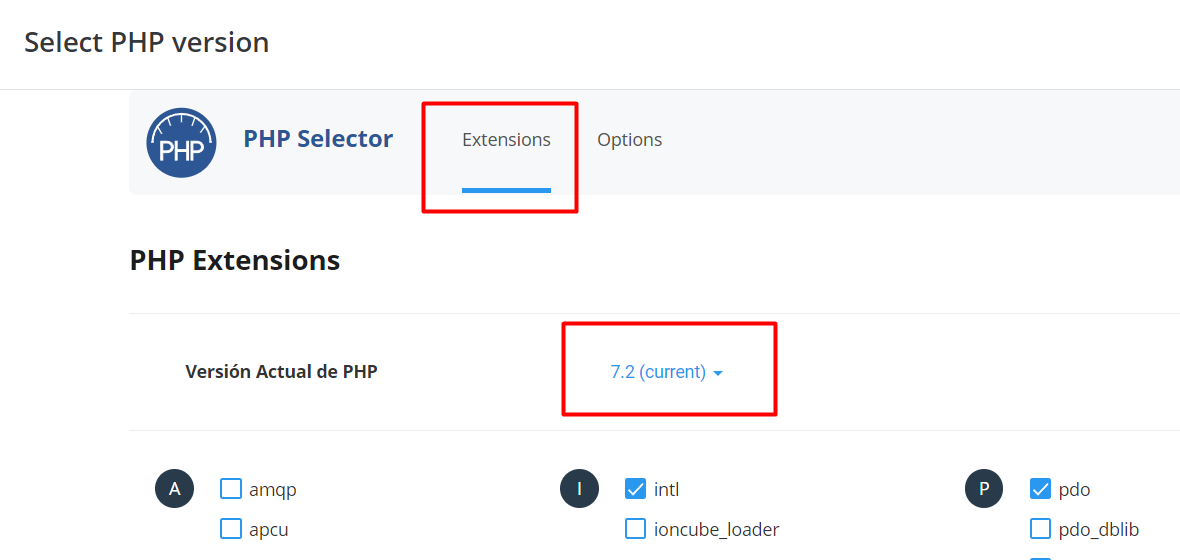This screenshot has width=1180, height=560.
Task: Click the ioncube_loader label text
Action: (716, 530)
